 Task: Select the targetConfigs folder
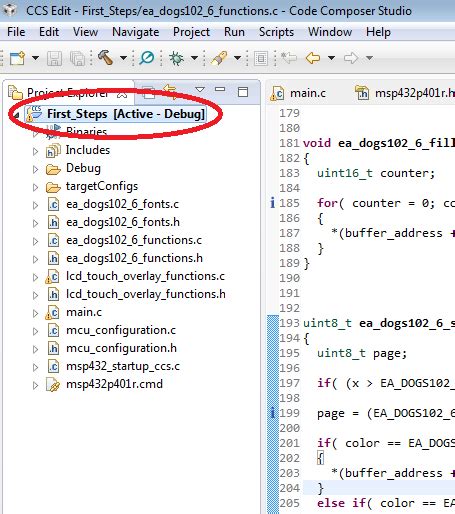click(102, 186)
